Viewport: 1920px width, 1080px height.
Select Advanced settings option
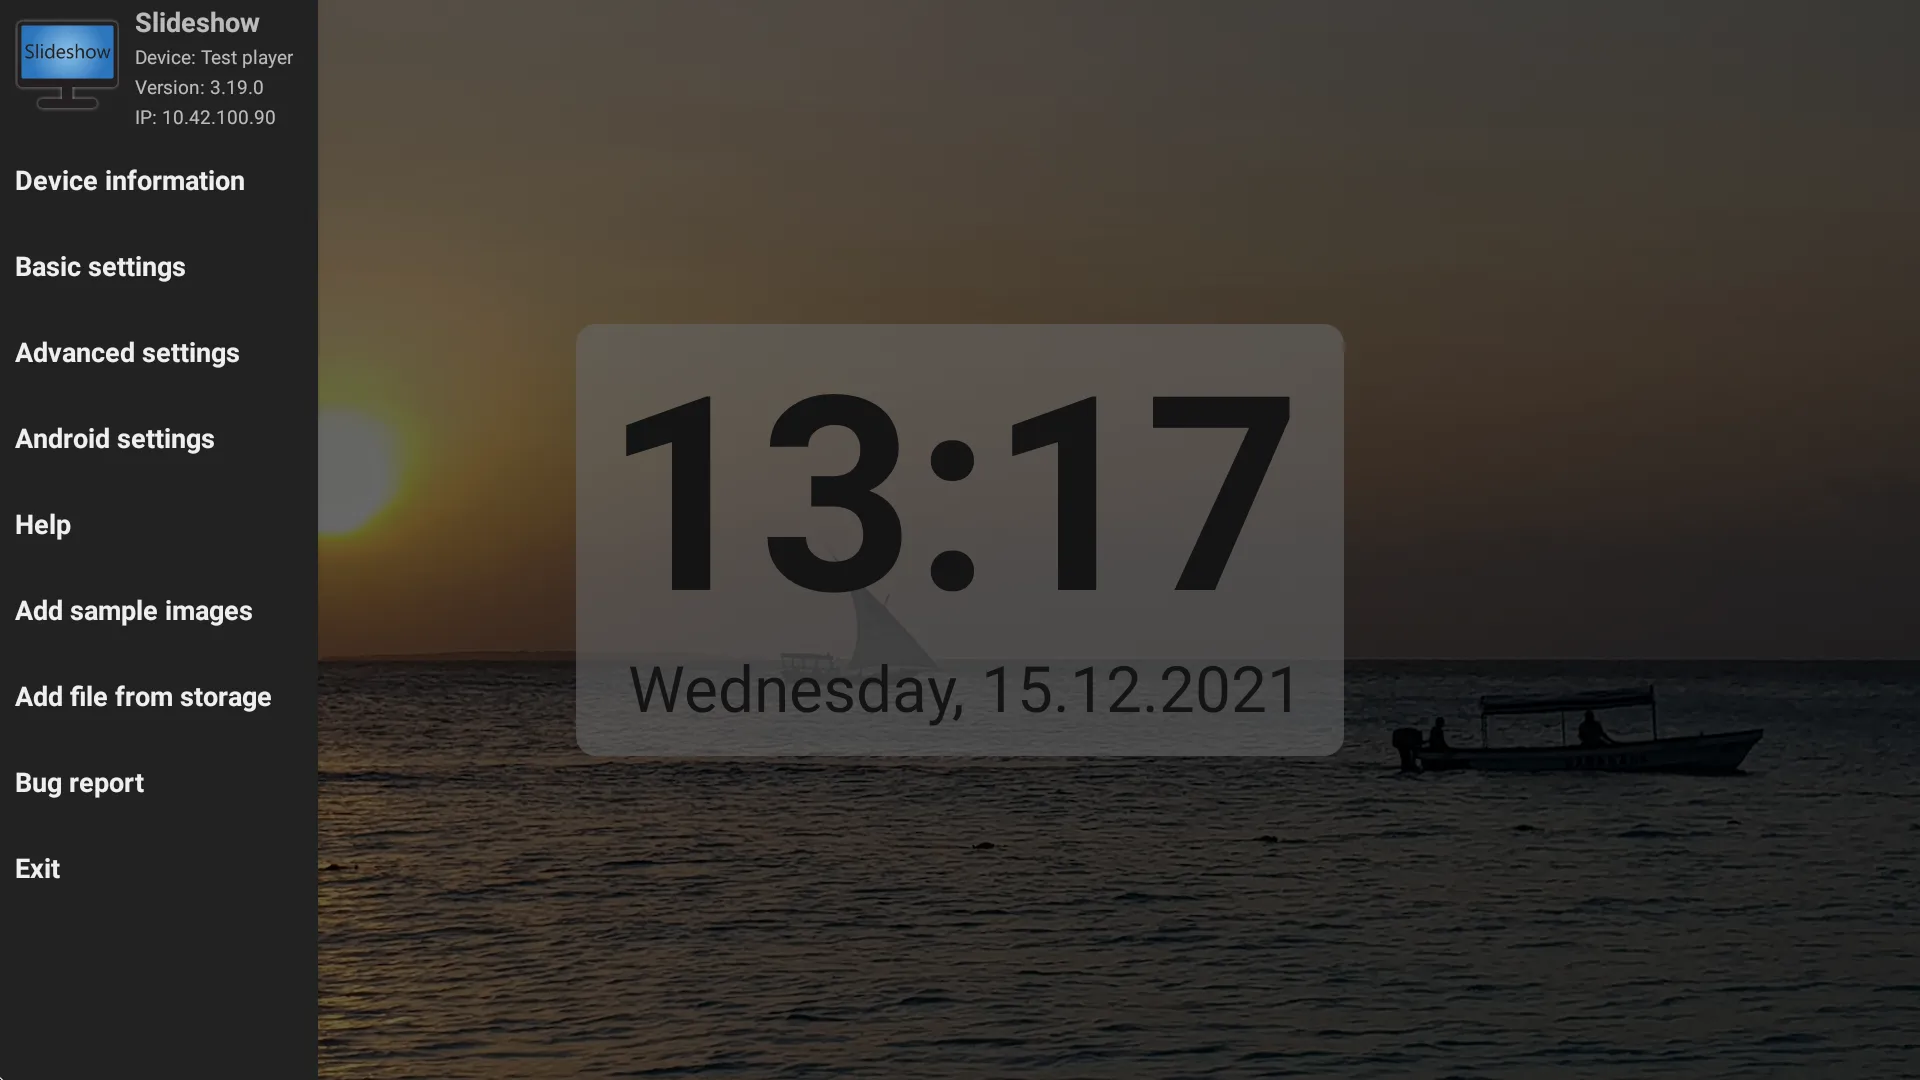(127, 352)
